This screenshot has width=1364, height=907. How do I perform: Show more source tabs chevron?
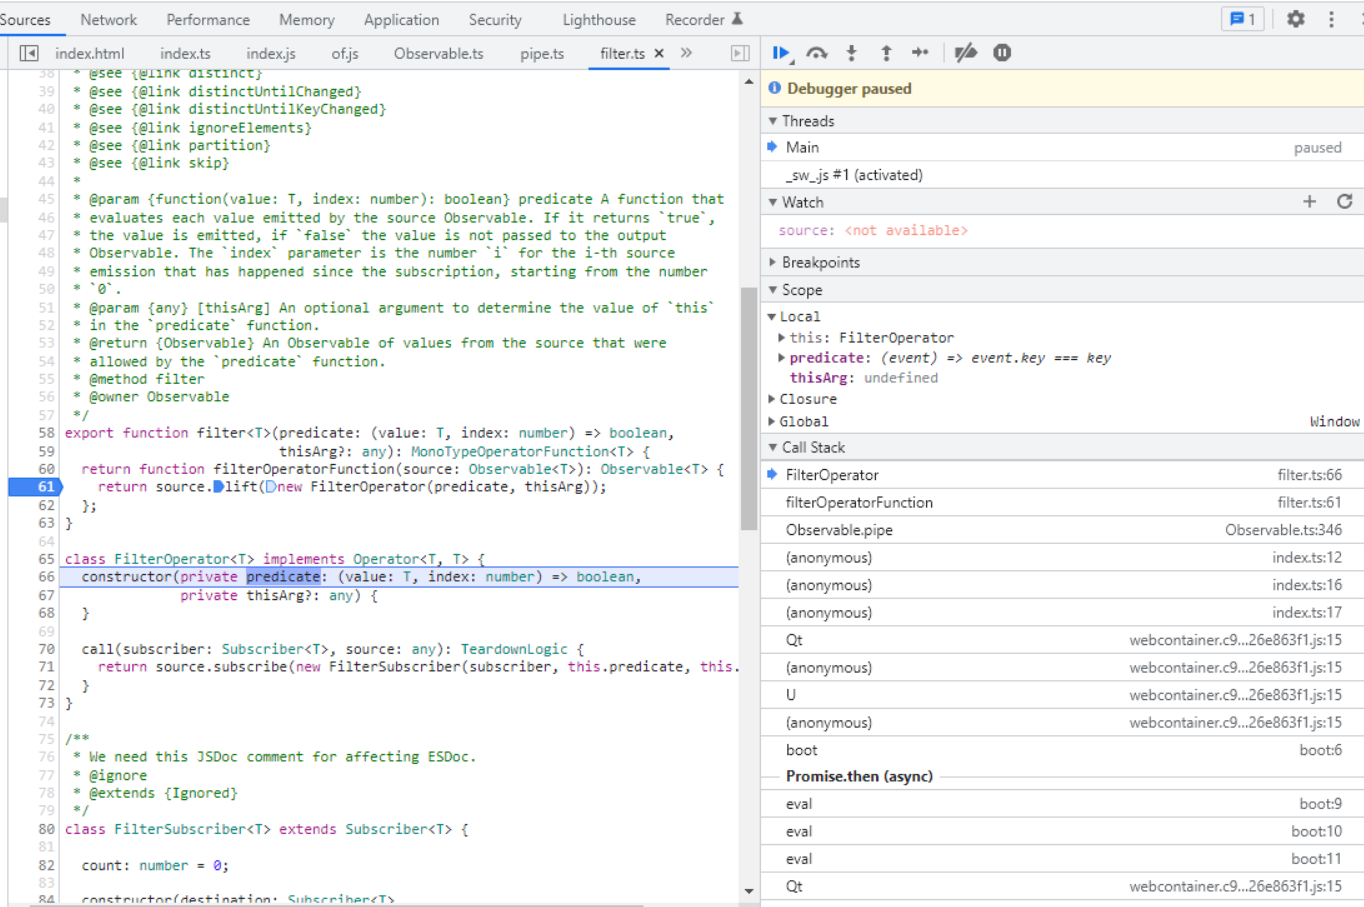click(686, 53)
